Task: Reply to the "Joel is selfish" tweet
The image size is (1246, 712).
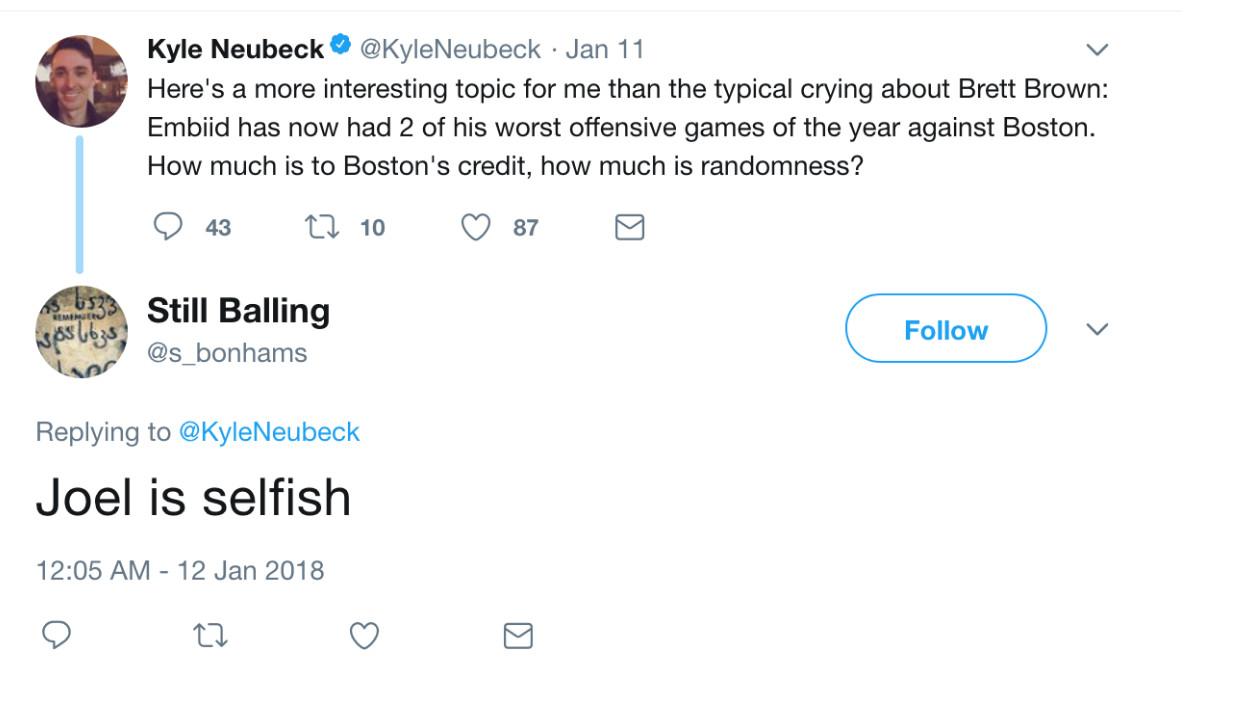Action: pos(56,635)
